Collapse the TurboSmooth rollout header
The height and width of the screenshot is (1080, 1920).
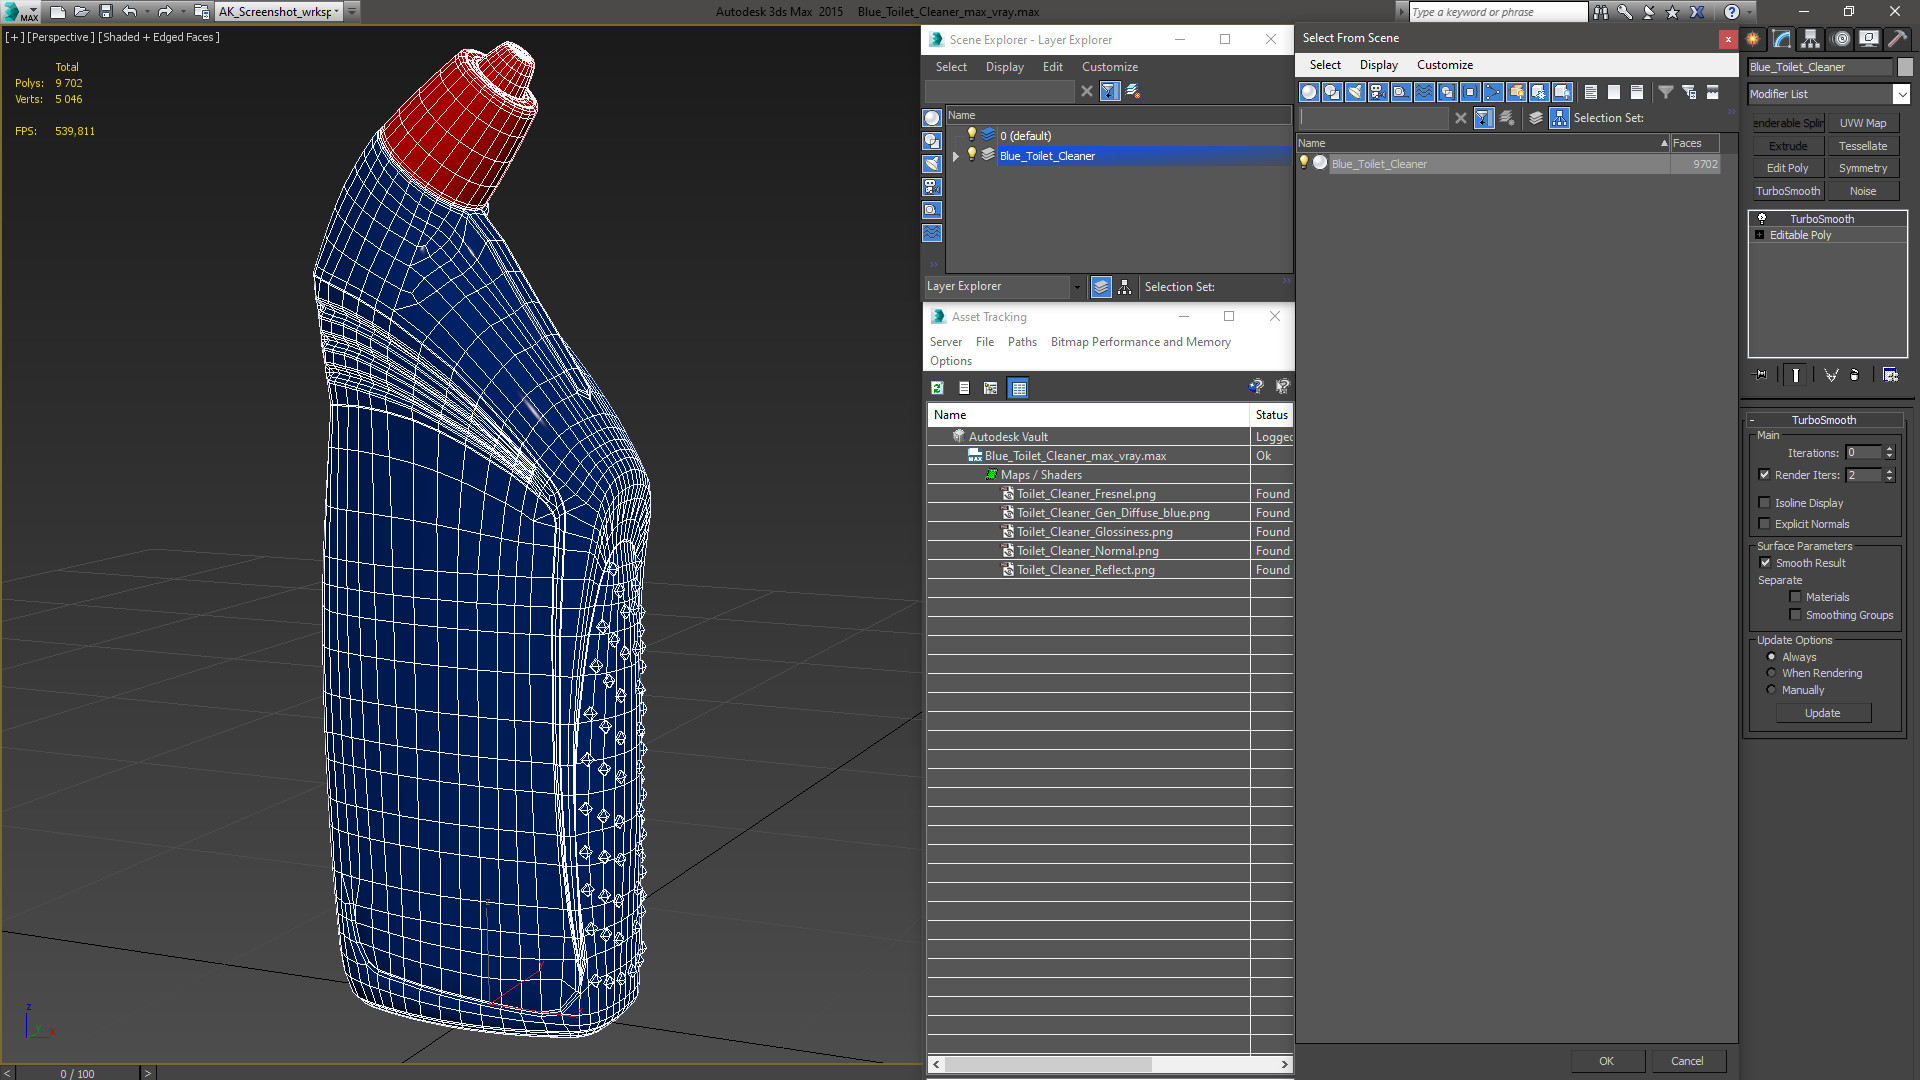[1824, 420]
